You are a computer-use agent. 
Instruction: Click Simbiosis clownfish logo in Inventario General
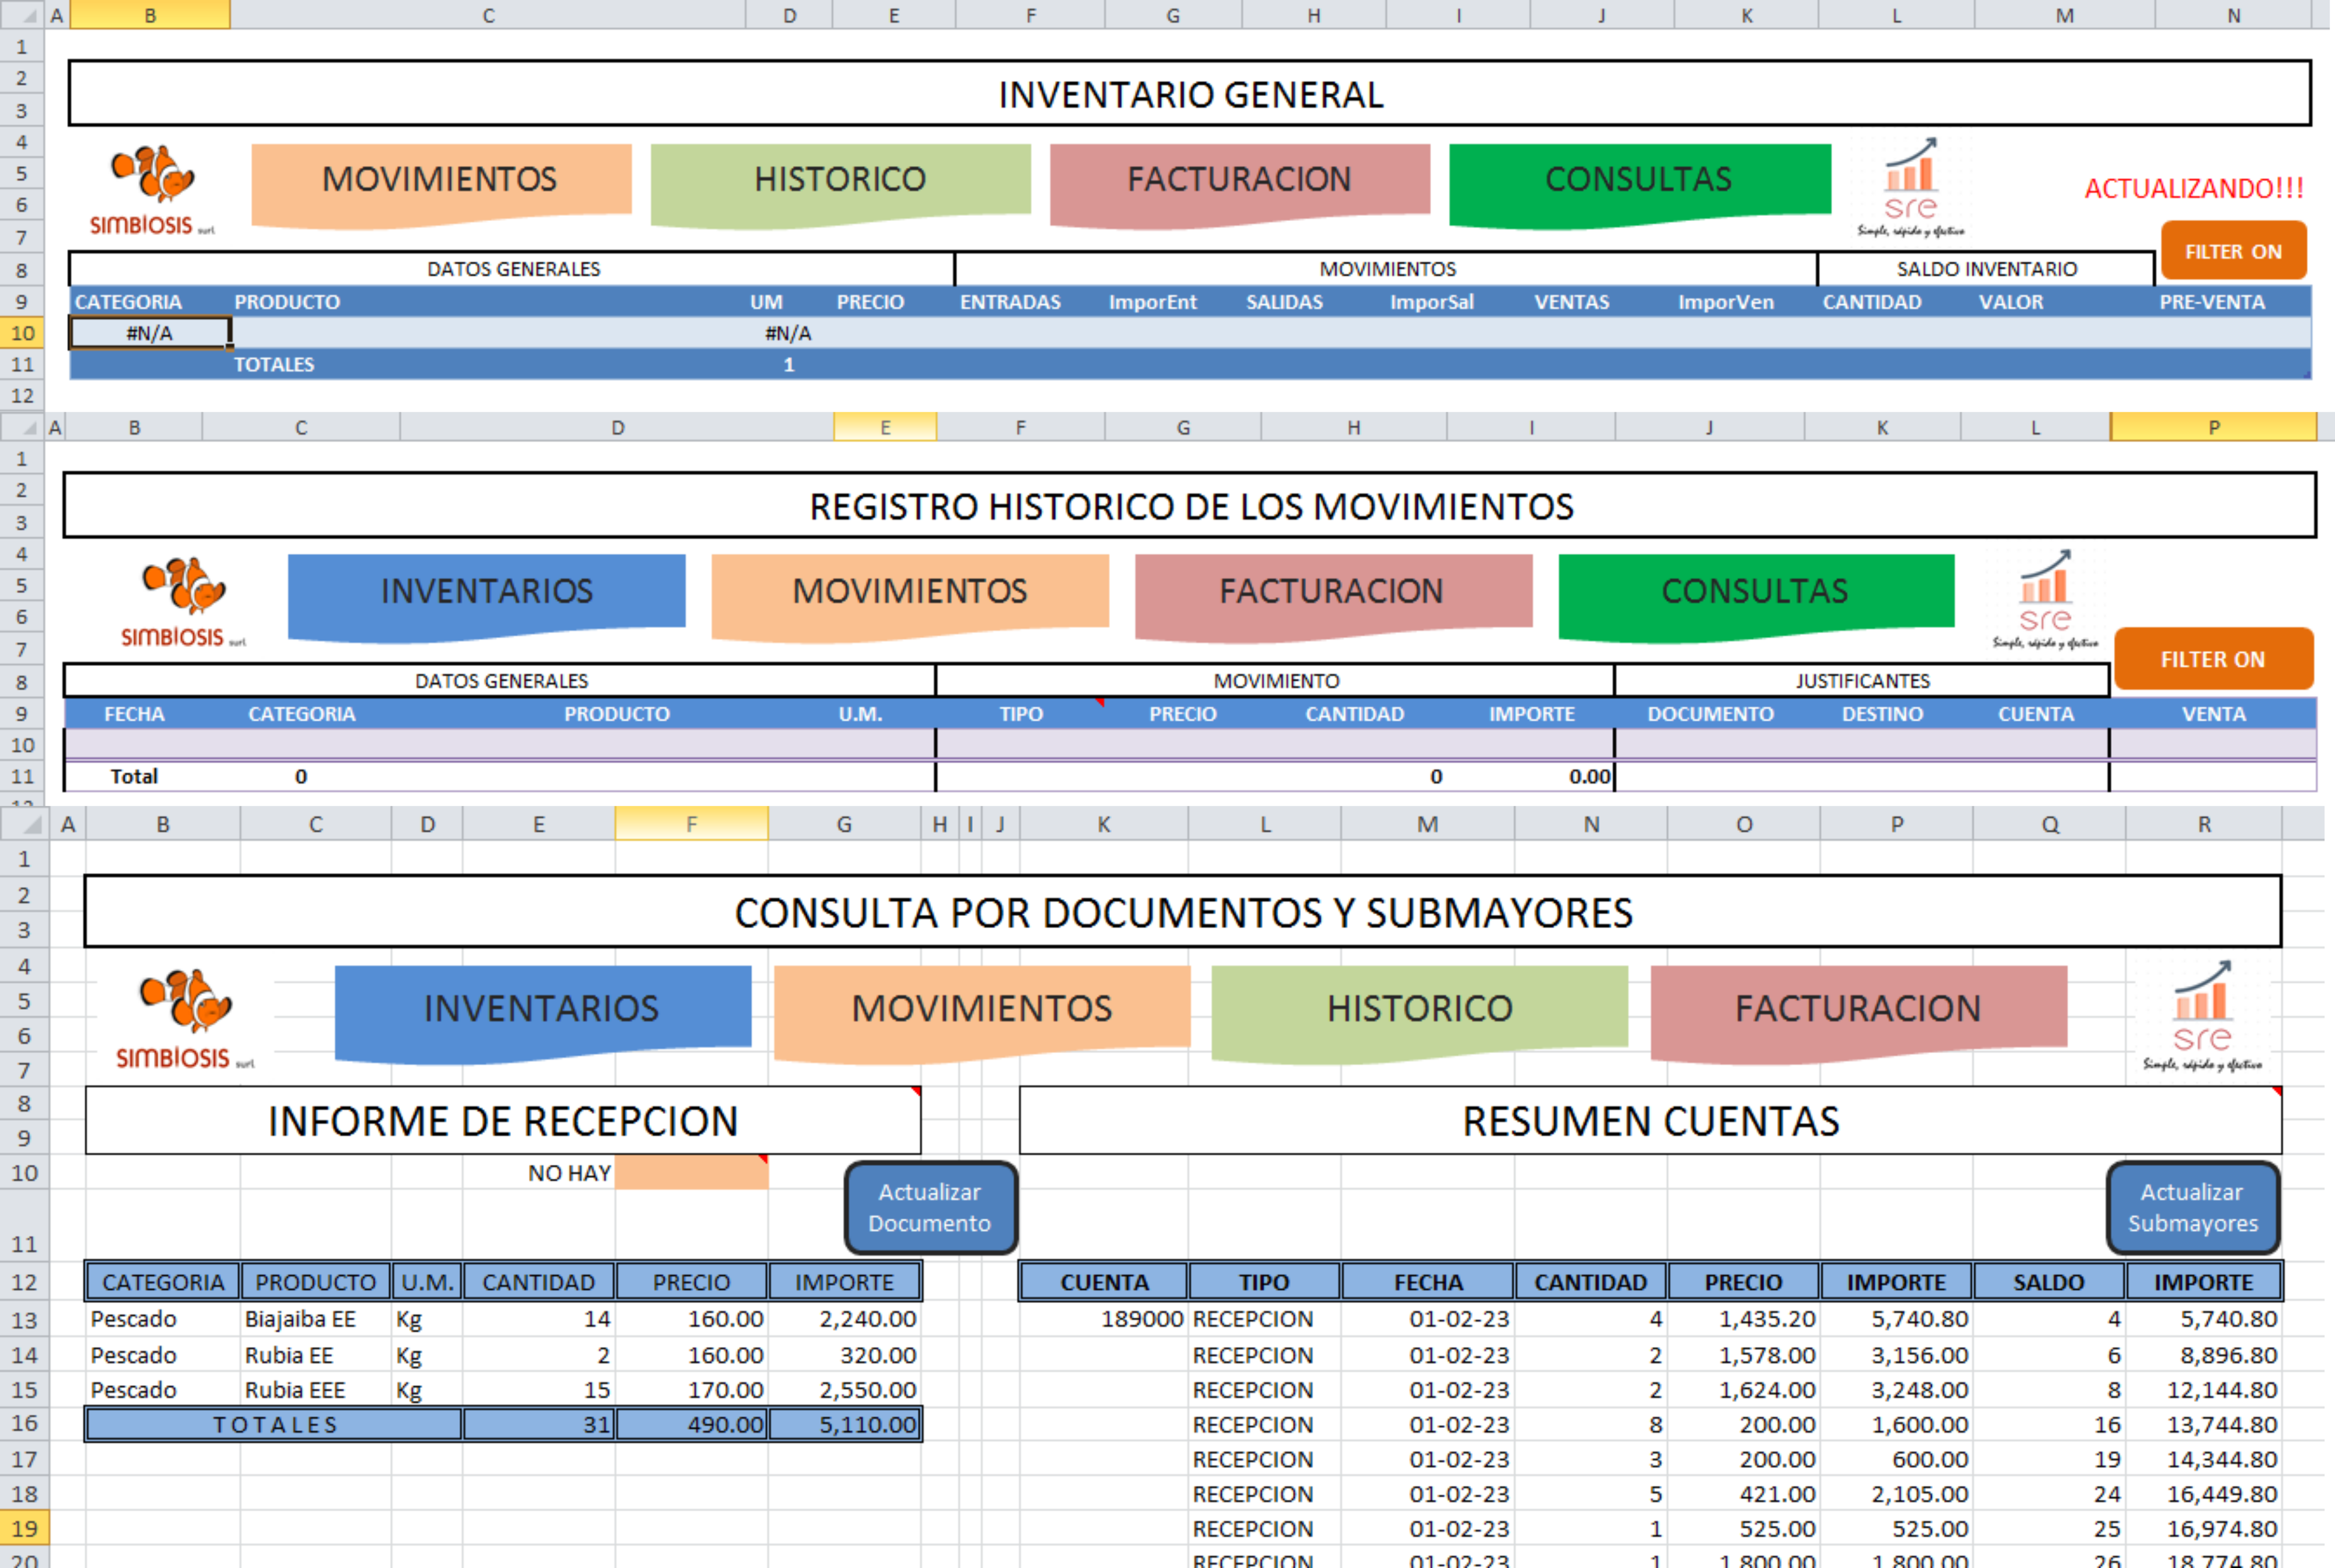click(152, 188)
